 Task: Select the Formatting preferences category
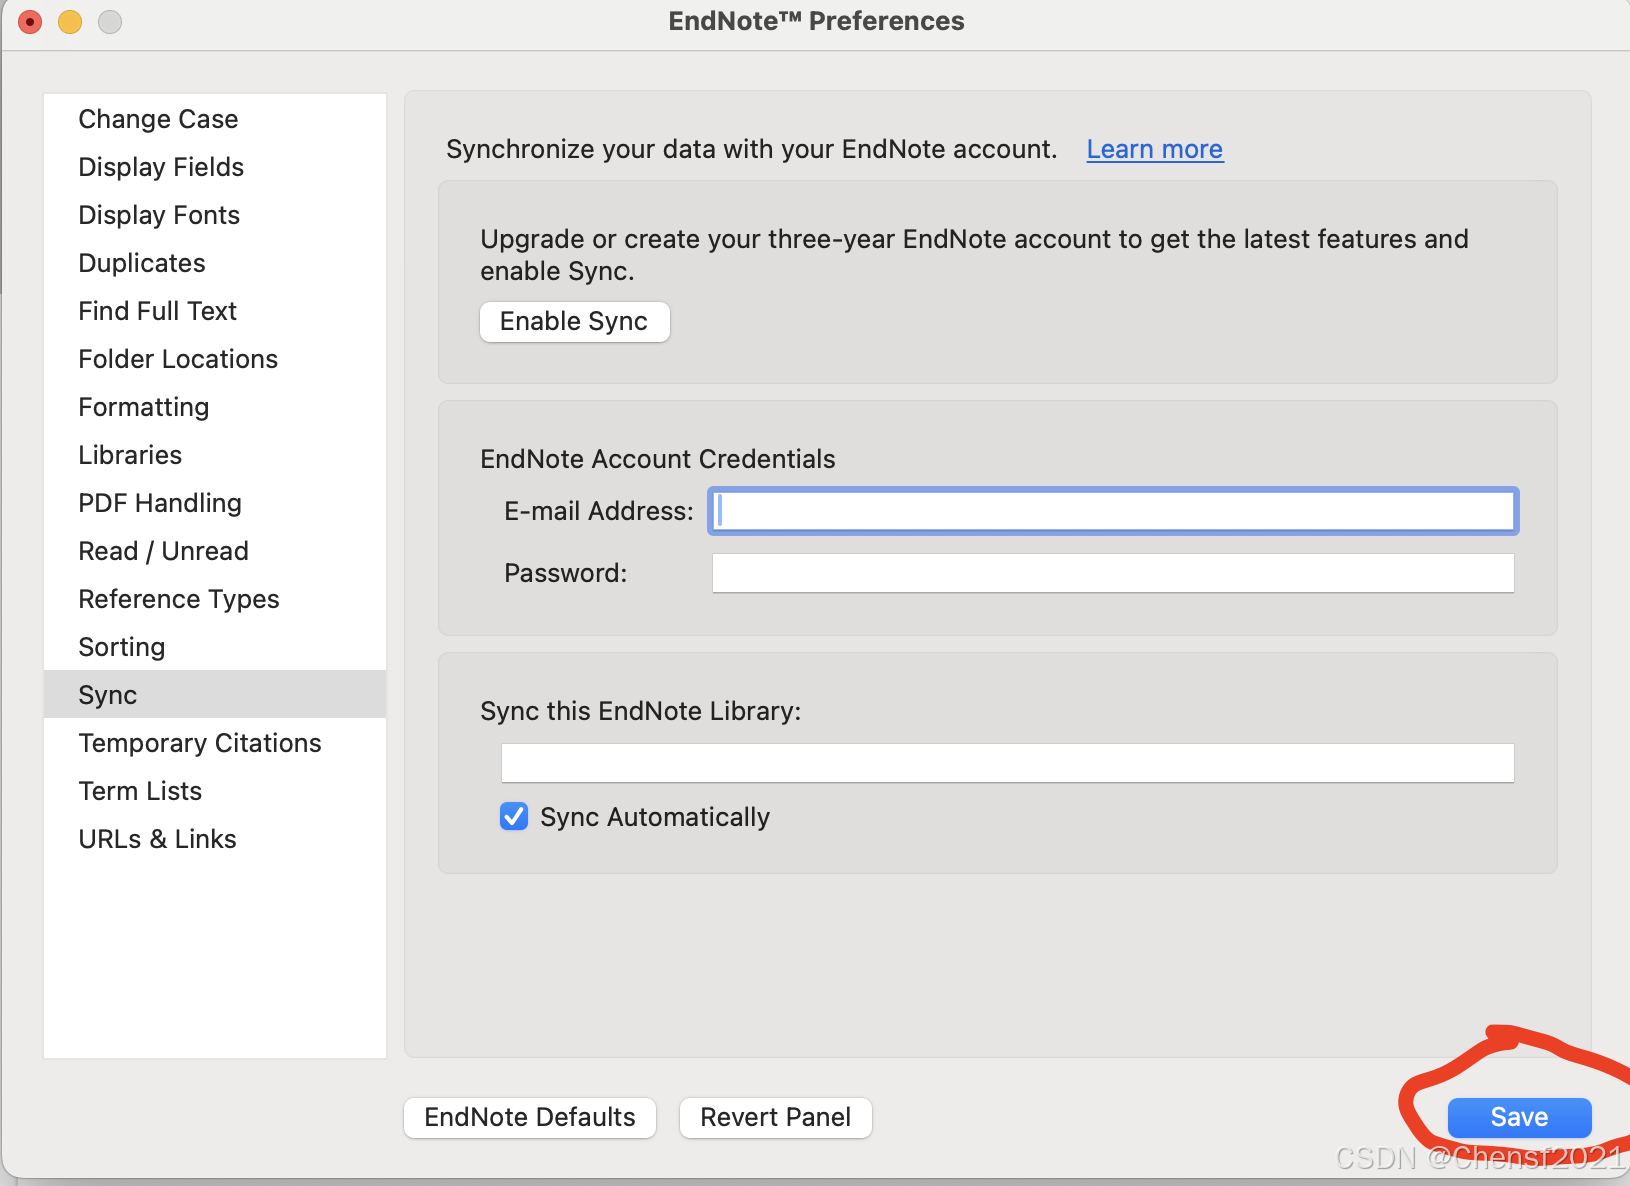143,407
